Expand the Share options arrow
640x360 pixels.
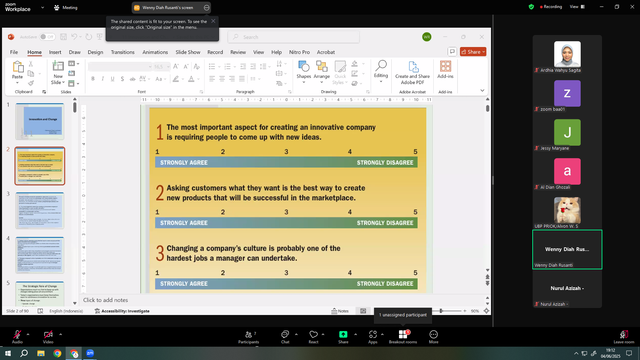tap(355, 334)
